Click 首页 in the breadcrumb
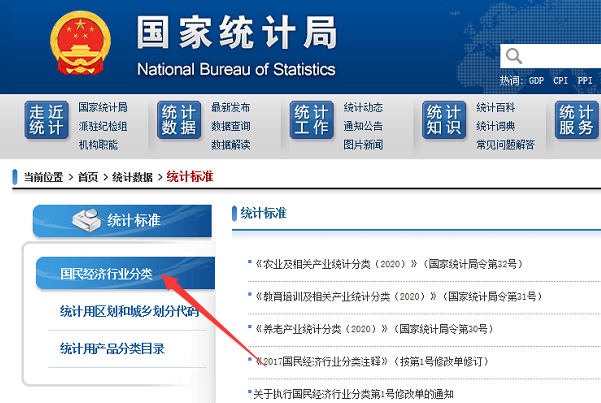The width and height of the screenshot is (601, 403). [88, 177]
